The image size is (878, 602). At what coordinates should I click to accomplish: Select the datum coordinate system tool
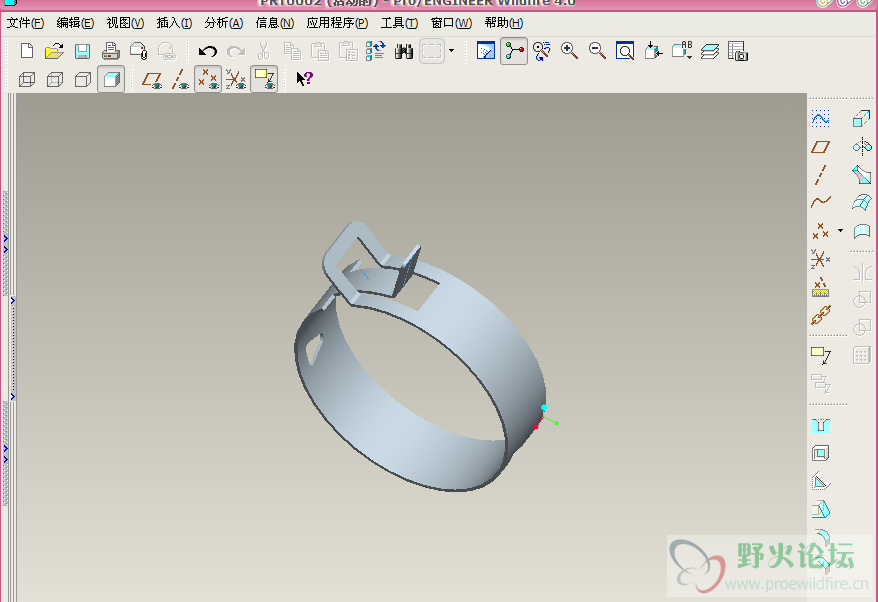point(820,259)
